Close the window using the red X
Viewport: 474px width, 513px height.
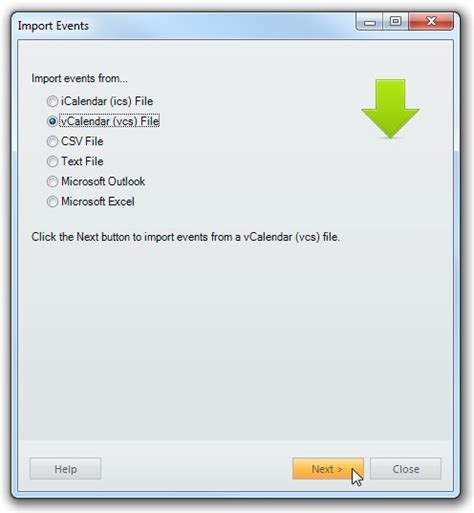click(431, 22)
